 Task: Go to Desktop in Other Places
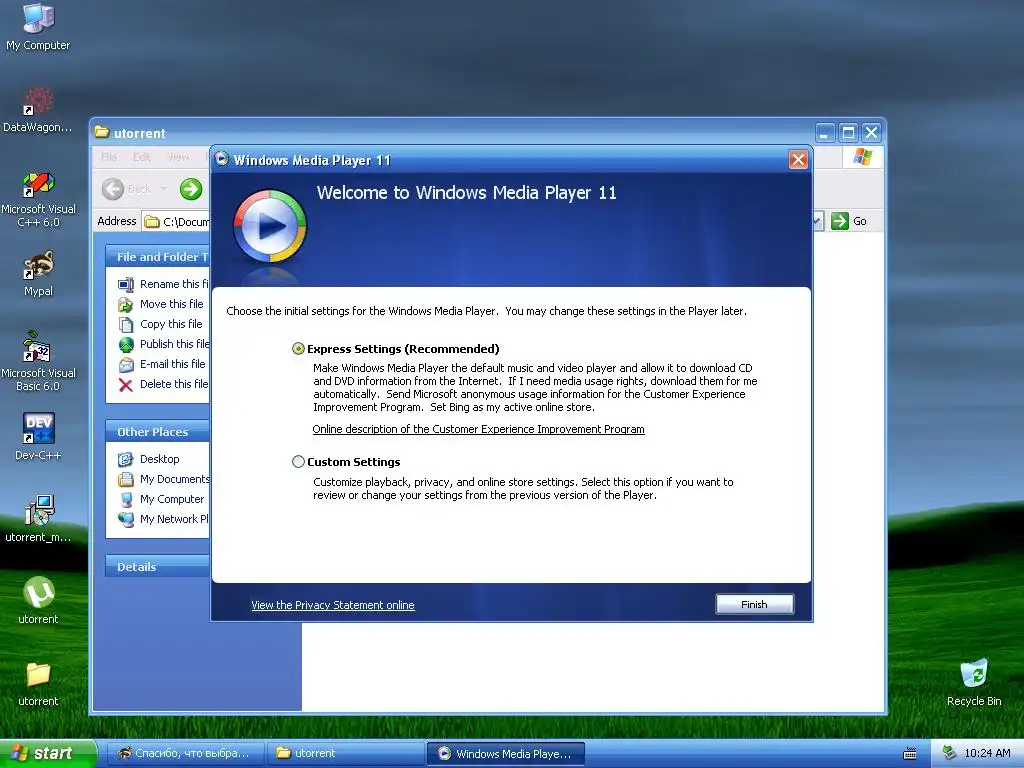coord(149,459)
